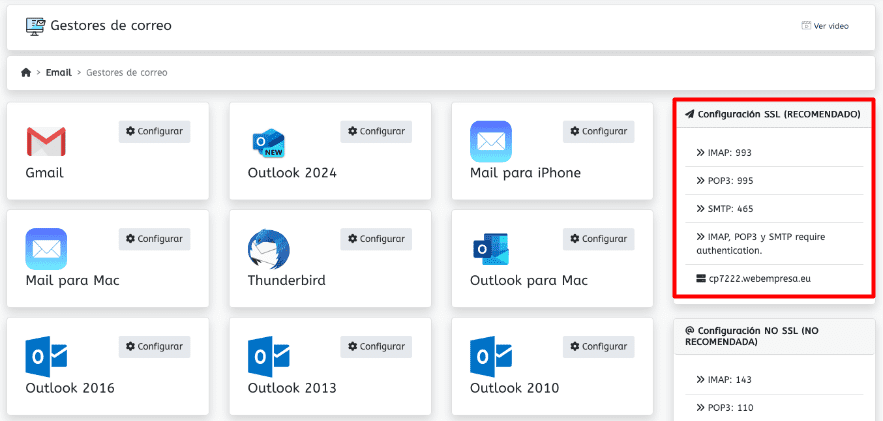Select the IMAP: 993 SSL entry
Image resolution: width=883 pixels, height=421 pixels.
click(x=774, y=153)
